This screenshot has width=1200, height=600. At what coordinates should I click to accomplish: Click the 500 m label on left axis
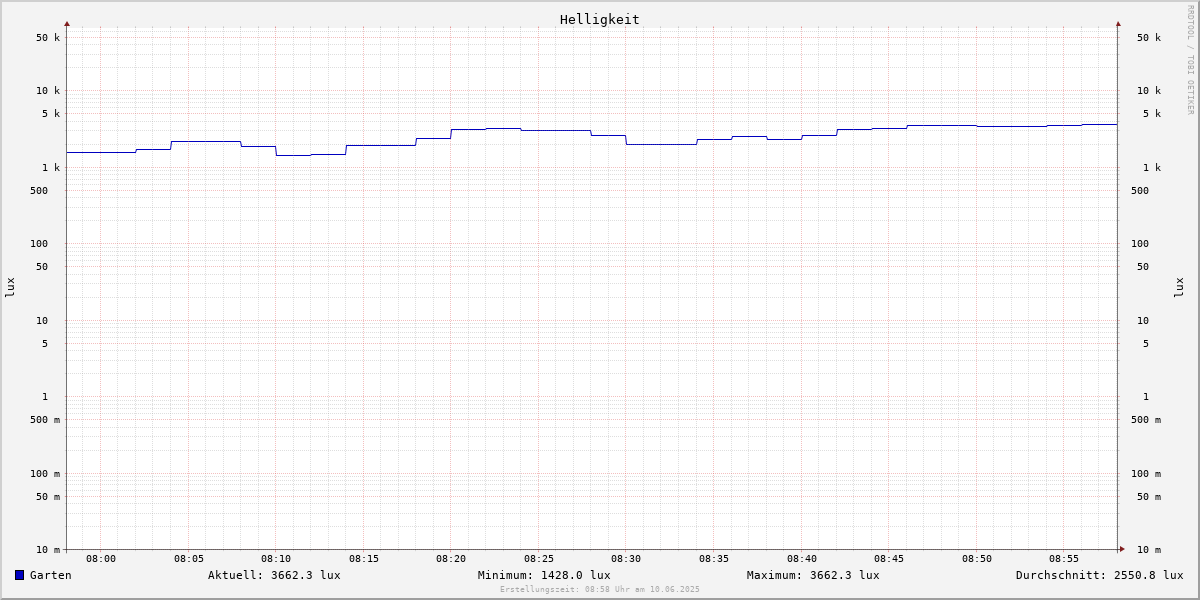point(45,420)
